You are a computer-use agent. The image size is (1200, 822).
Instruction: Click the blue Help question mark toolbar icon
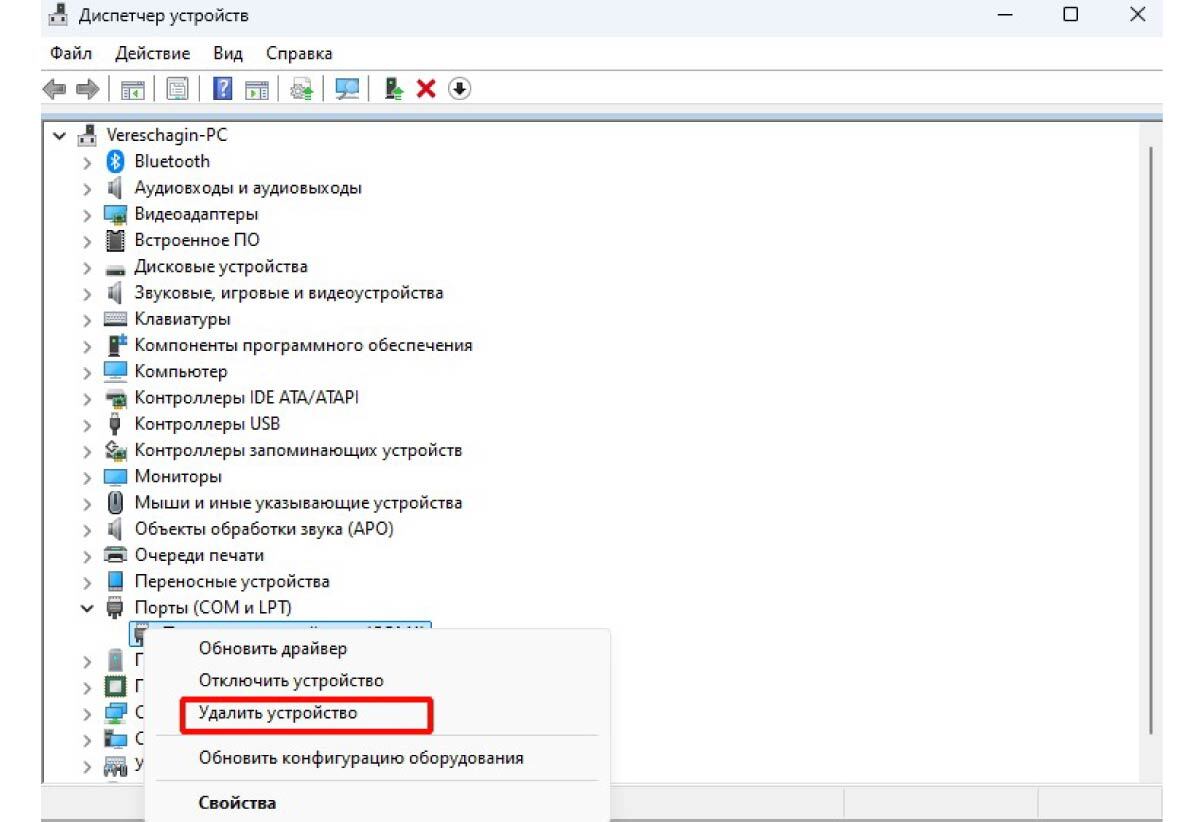tap(222, 90)
